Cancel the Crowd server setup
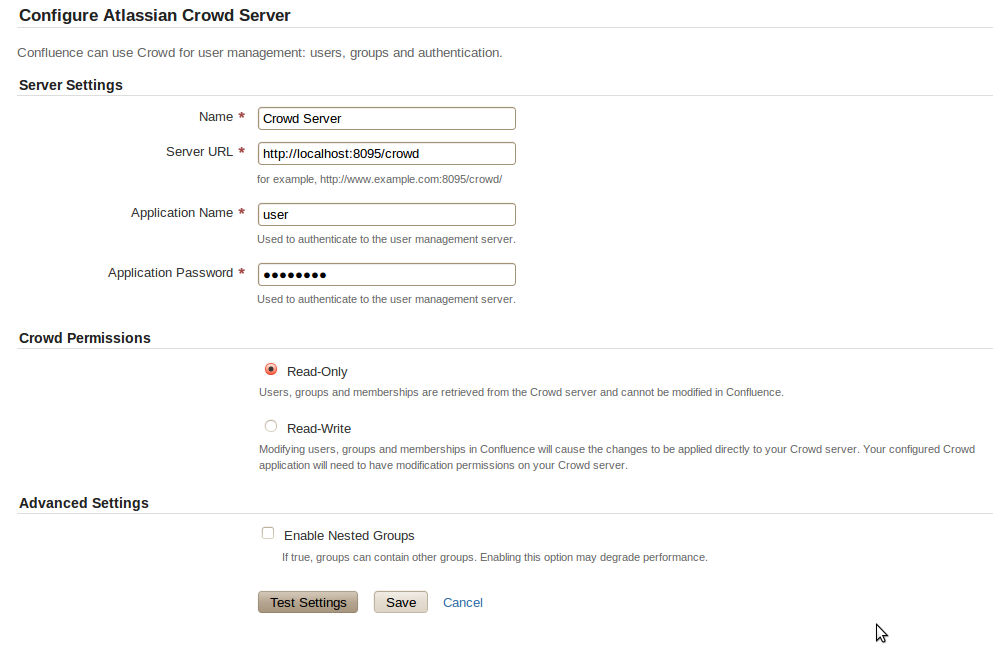 pyautogui.click(x=462, y=603)
